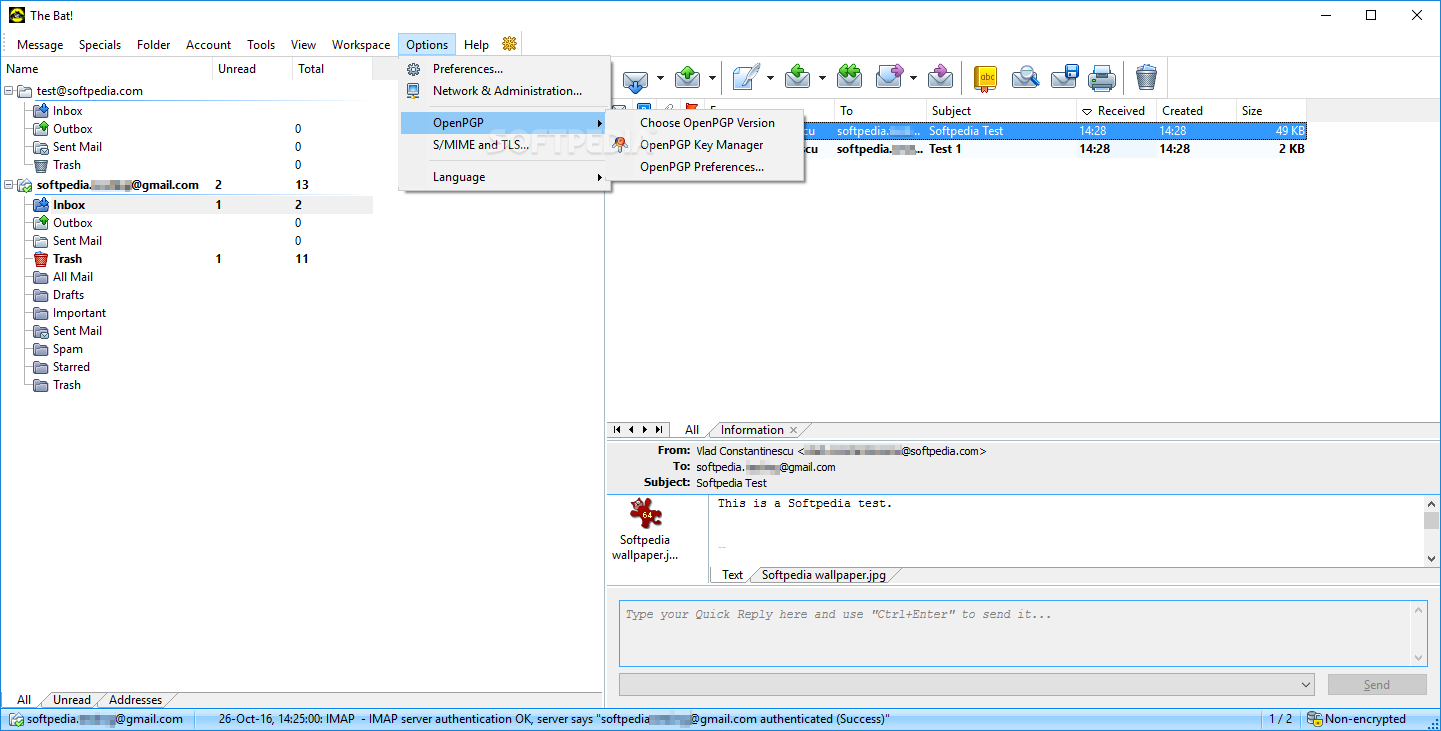Open the Workspace menu
The width and height of the screenshot is (1441, 731).
[361, 45]
